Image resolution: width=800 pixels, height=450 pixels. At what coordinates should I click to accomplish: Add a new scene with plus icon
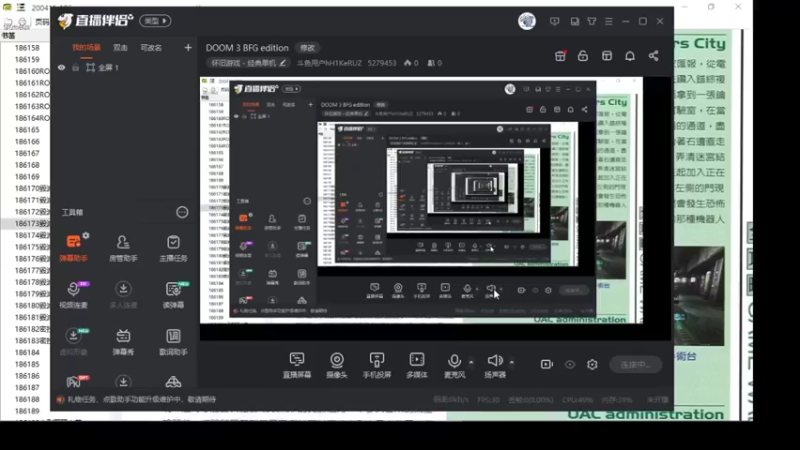(x=188, y=47)
